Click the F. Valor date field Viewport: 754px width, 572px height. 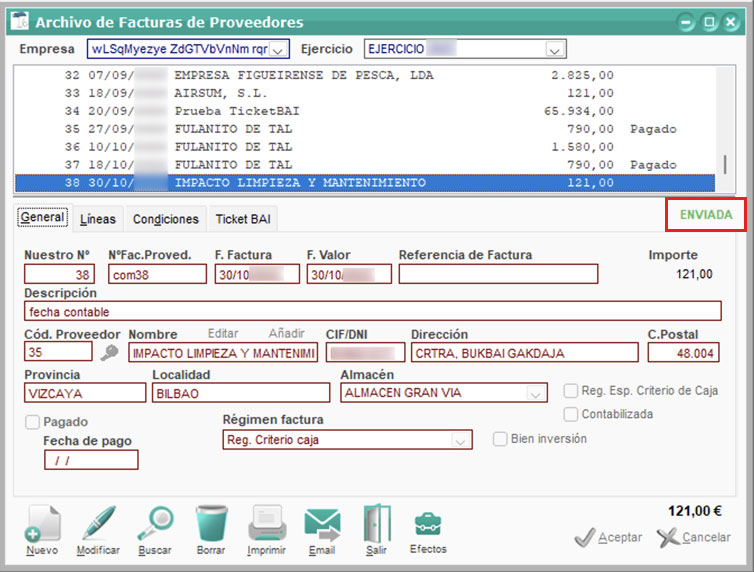(x=349, y=274)
